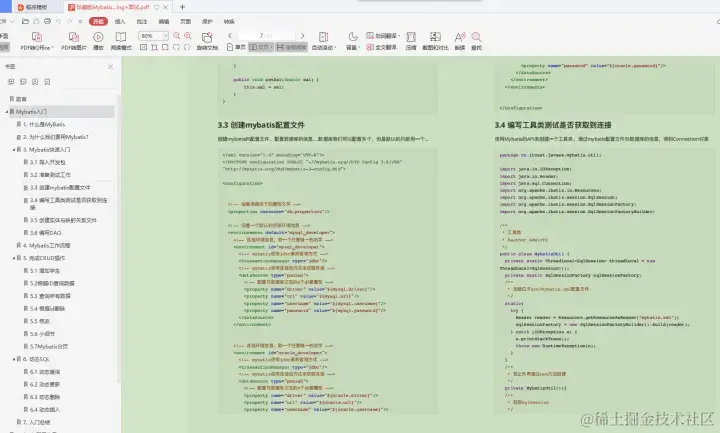This screenshot has width=720, height=433.
Task: Click the open folder icon in quick toolbar
Action: [x=25, y=21]
